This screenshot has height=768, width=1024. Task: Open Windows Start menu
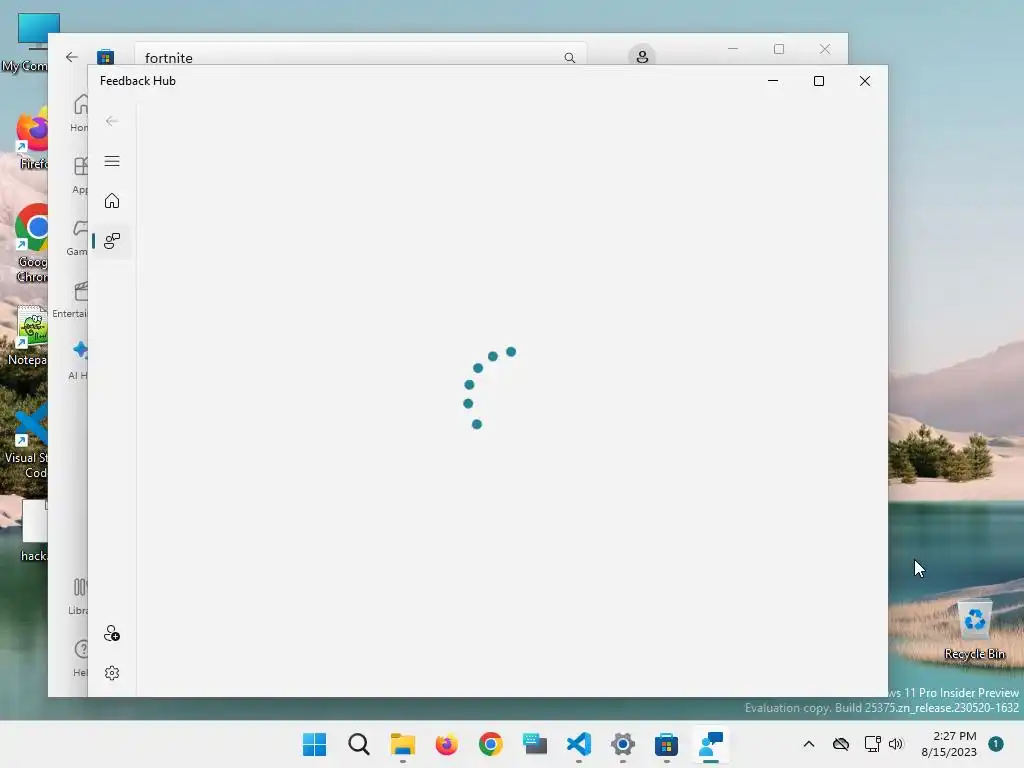(315, 744)
